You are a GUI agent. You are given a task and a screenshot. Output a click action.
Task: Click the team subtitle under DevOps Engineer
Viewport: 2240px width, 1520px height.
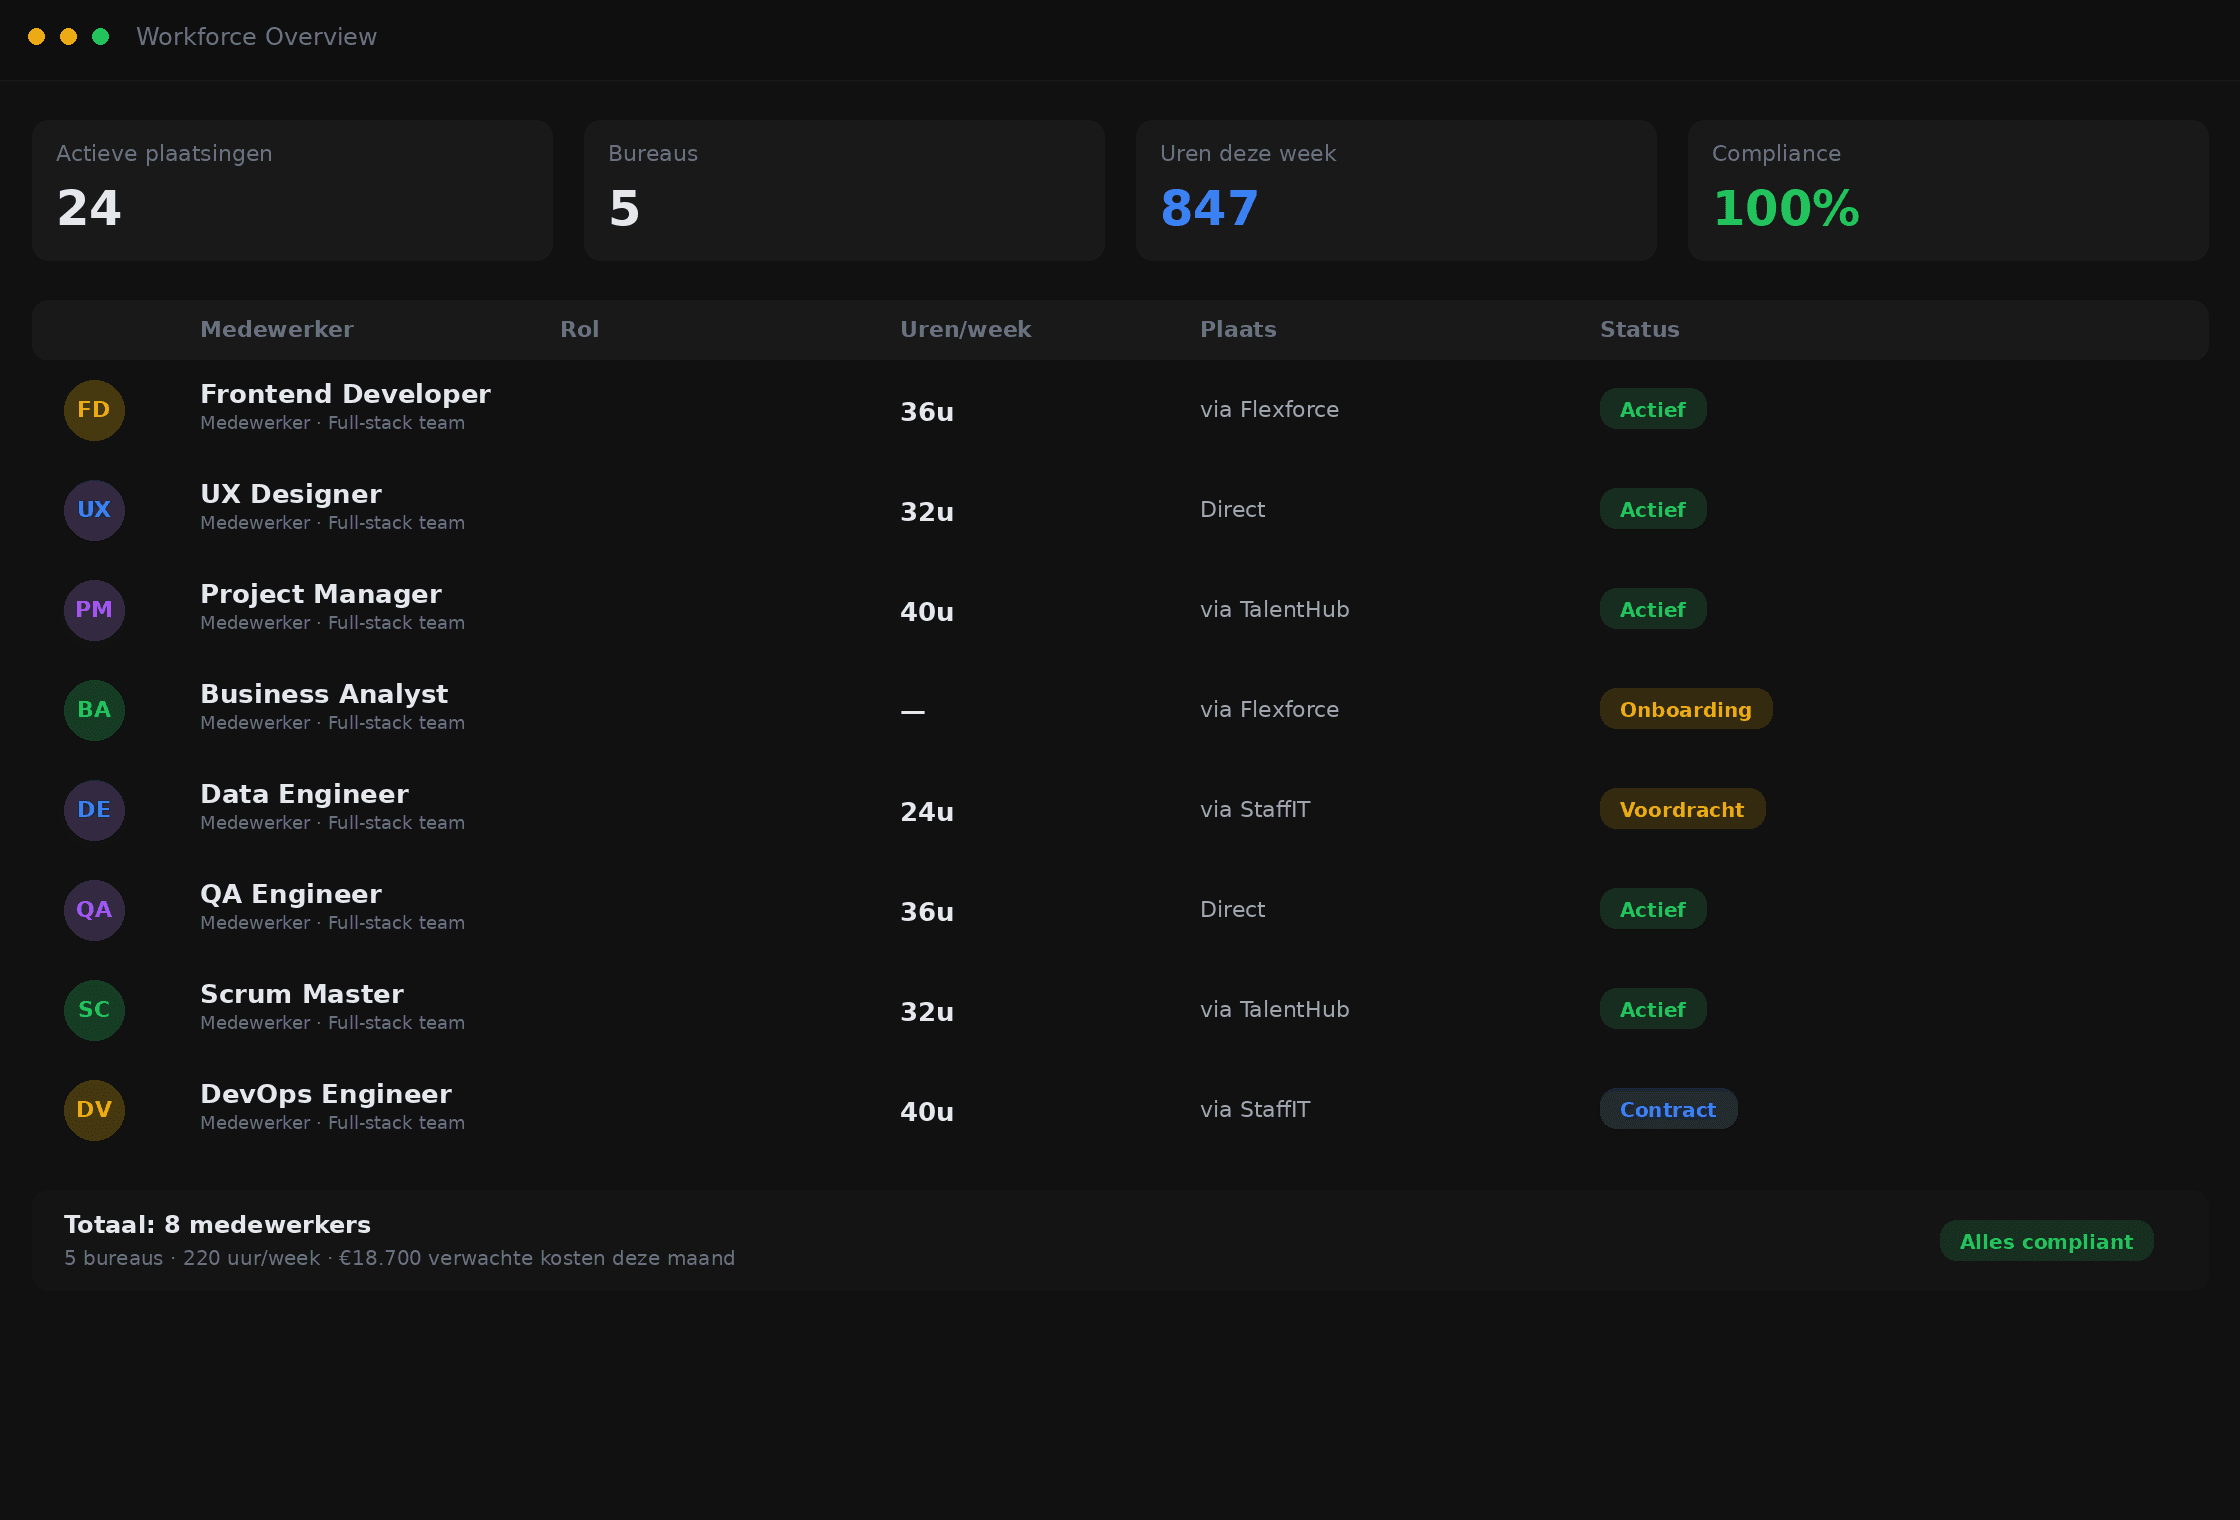click(332, 1123)
